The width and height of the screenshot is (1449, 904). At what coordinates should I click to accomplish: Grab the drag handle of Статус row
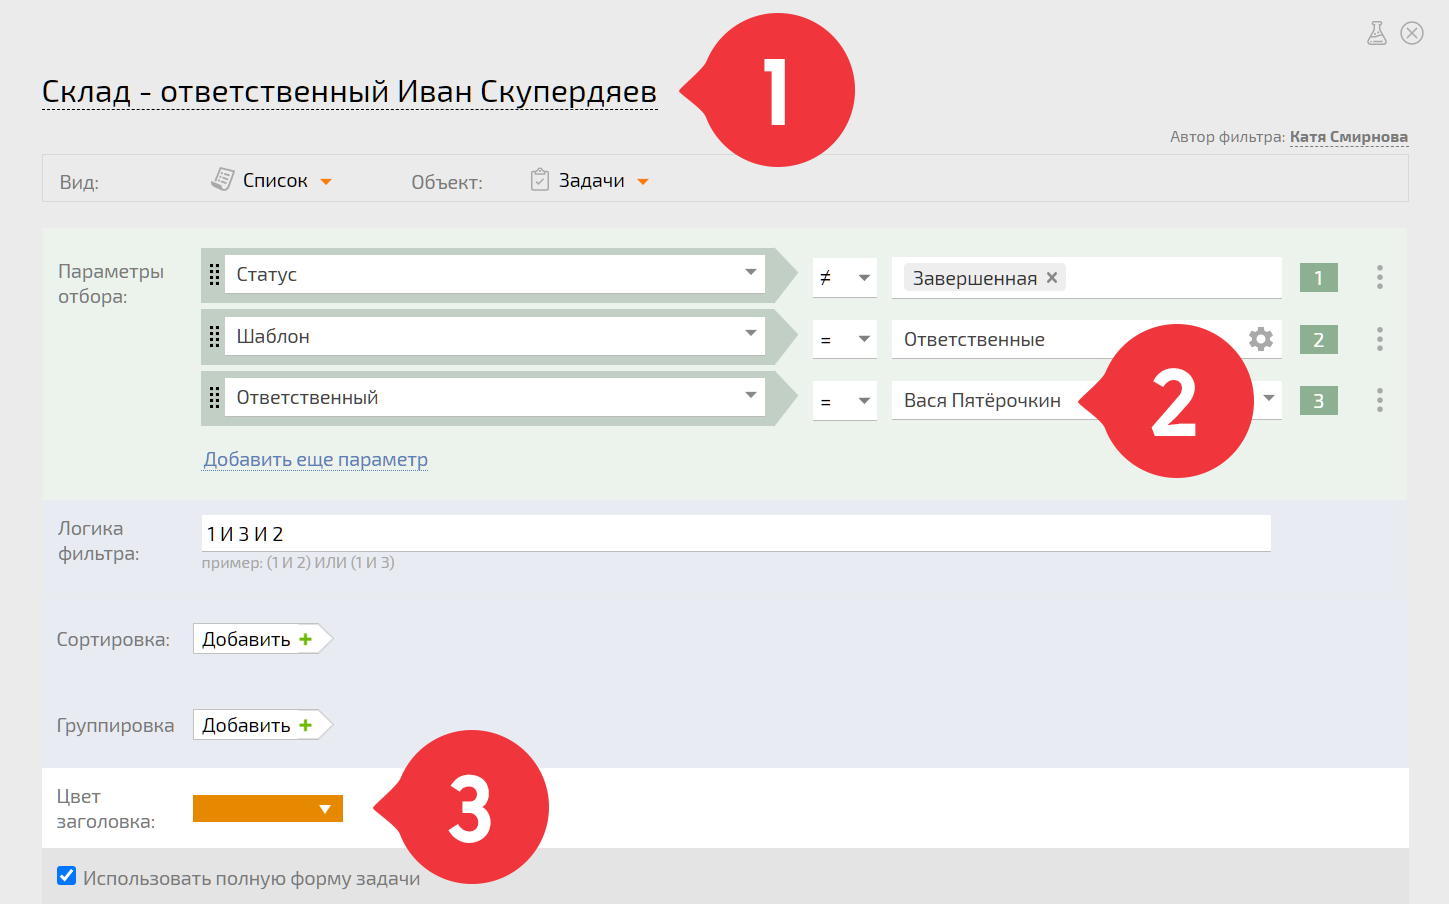click(214, 275)
